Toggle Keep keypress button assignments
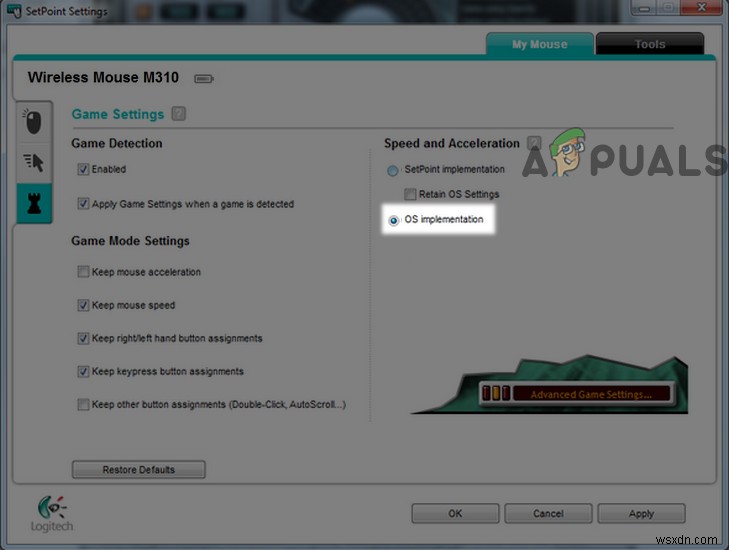The height and width of the screenshot is (550, 729). pyautogui.click(x=83, y=371)
